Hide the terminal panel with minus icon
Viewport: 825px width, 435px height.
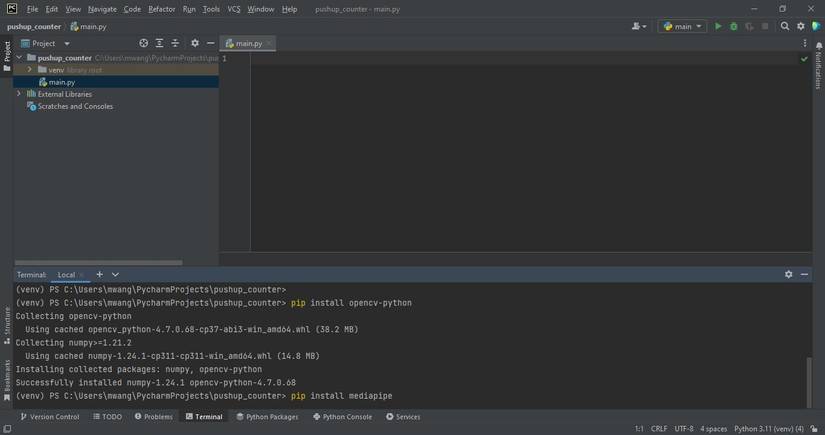click(804, 274)
